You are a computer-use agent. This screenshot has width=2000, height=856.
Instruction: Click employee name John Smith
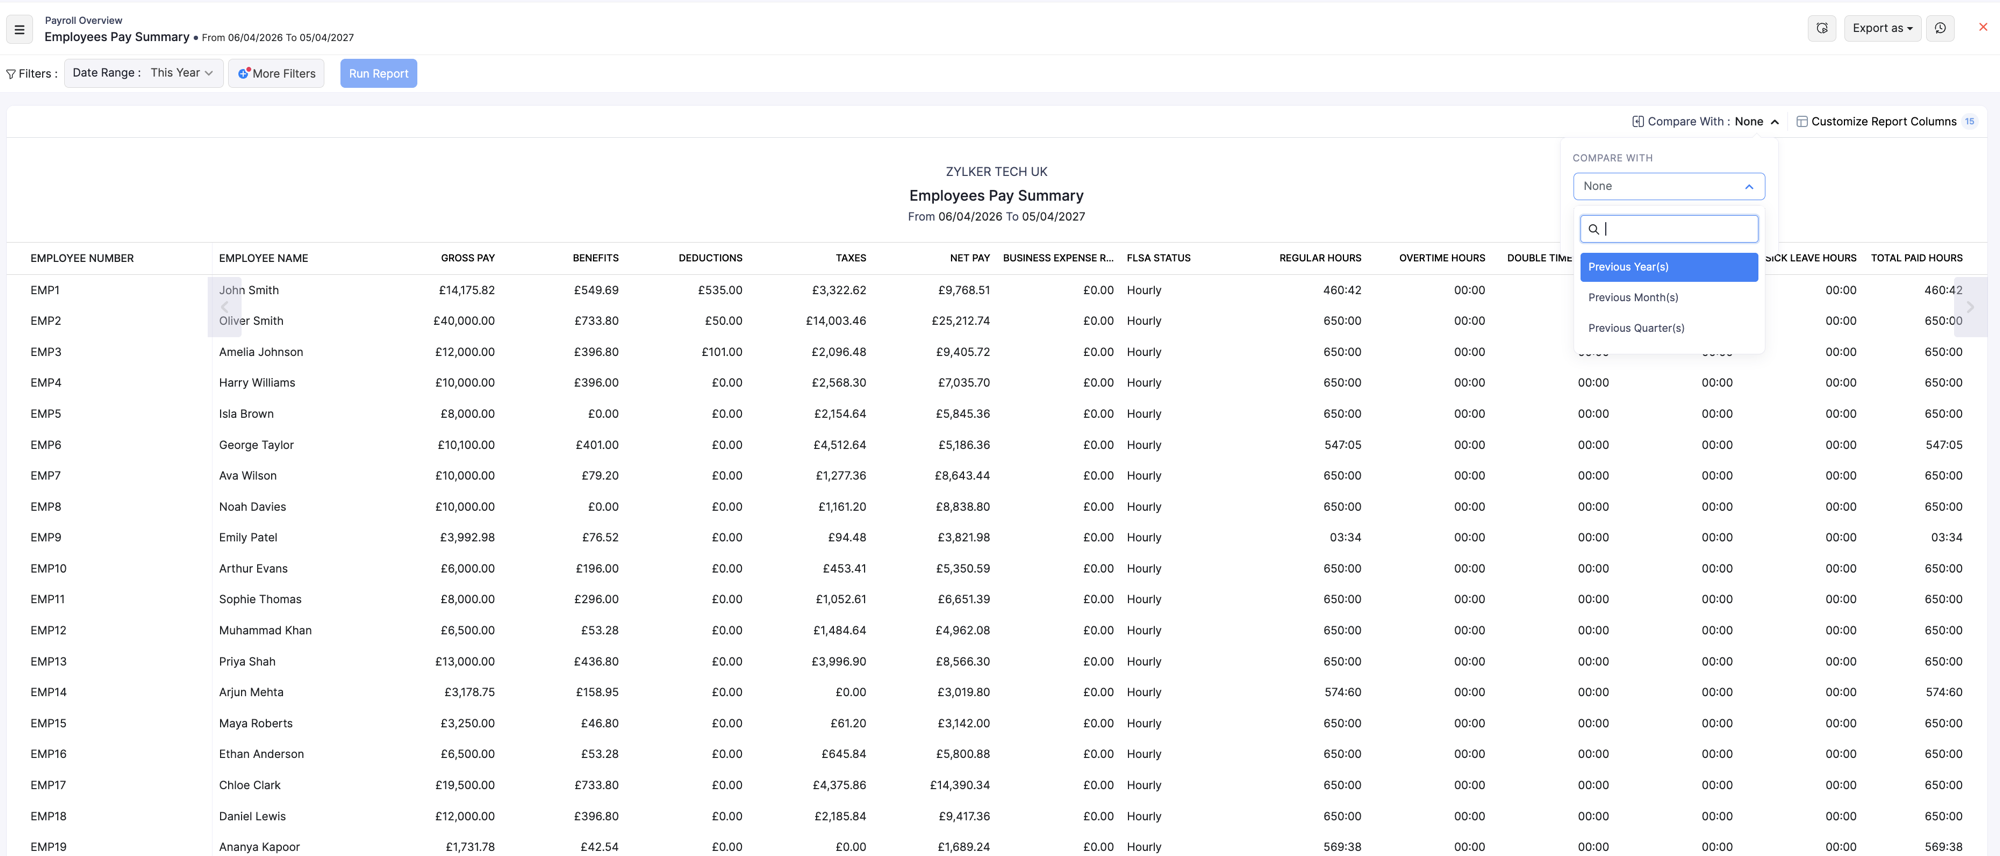point(249,290)
